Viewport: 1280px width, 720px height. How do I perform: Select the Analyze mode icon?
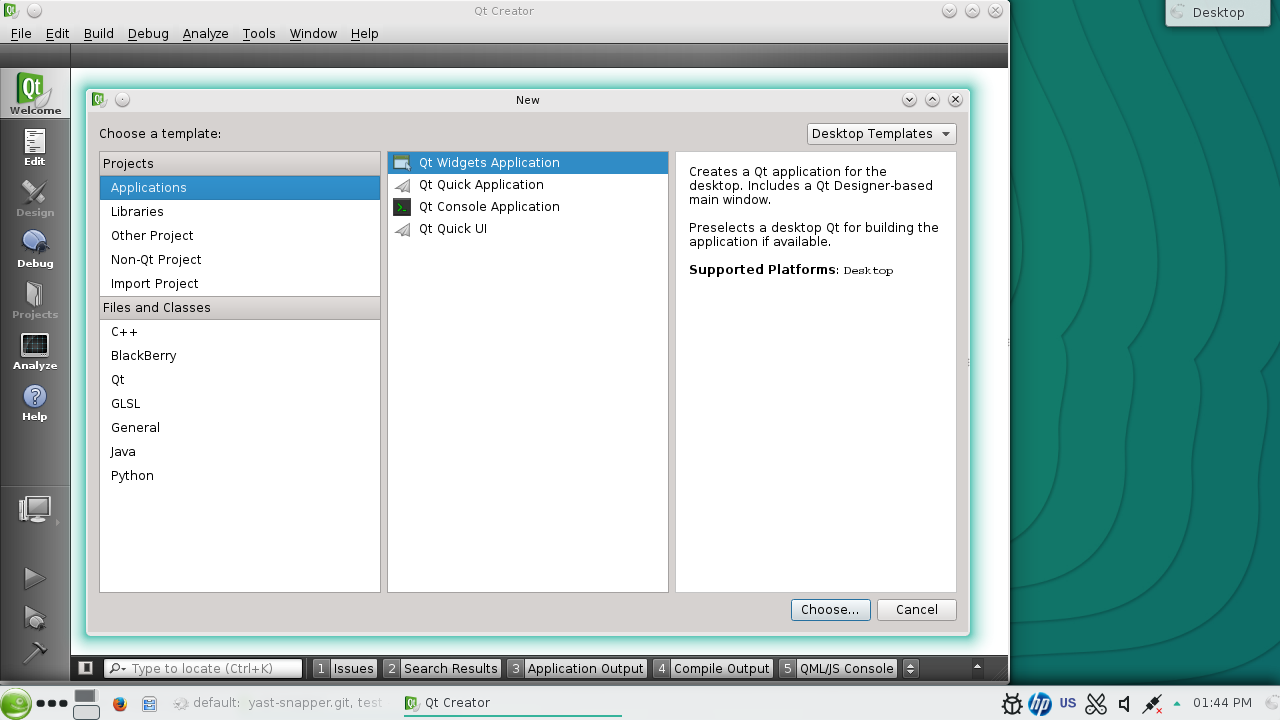coord(35,351)
